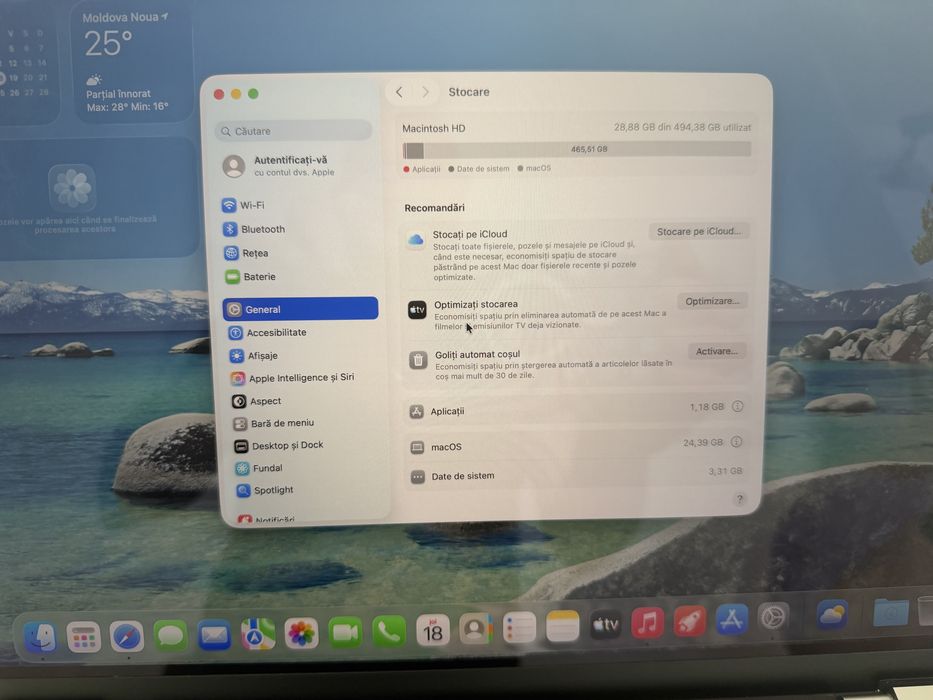Open Afișaje display settings
Image resolution: width=933 pixels, height=700 pixels.
coord(255,356)
